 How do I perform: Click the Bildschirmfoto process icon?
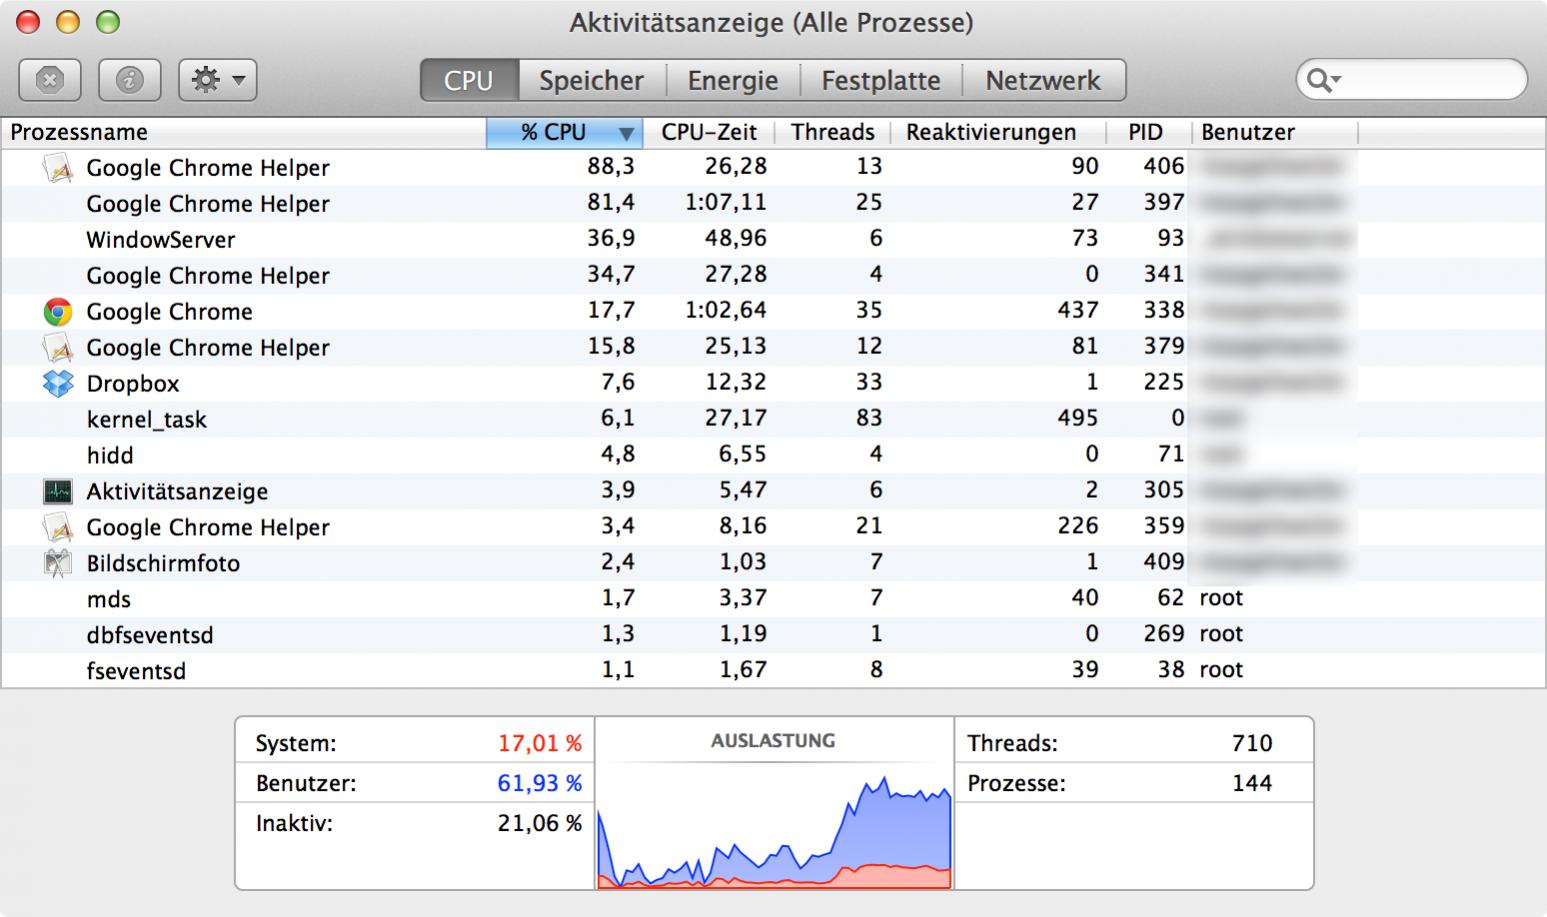[58, 563]
